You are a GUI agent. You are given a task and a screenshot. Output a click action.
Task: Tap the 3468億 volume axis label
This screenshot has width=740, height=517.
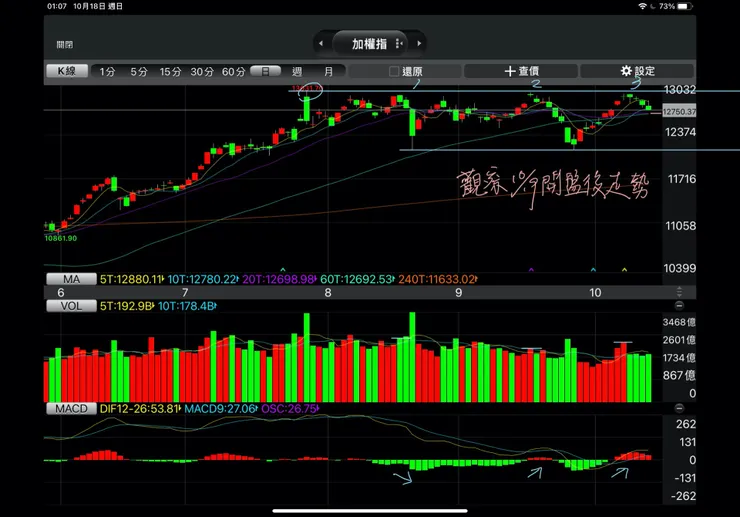[679, 322]
